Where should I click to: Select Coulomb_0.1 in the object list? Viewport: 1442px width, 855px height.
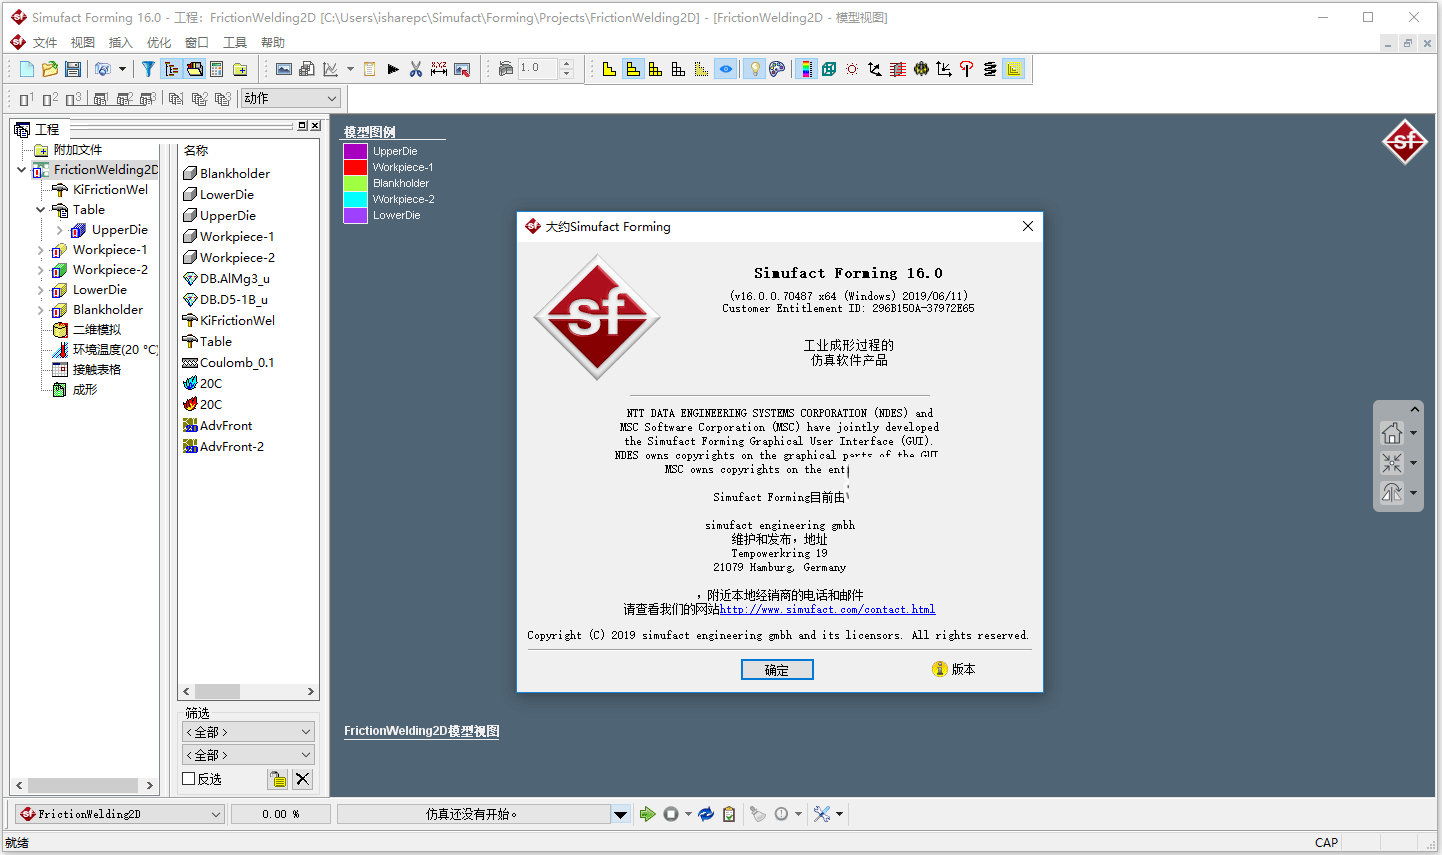tap(229, 363)
